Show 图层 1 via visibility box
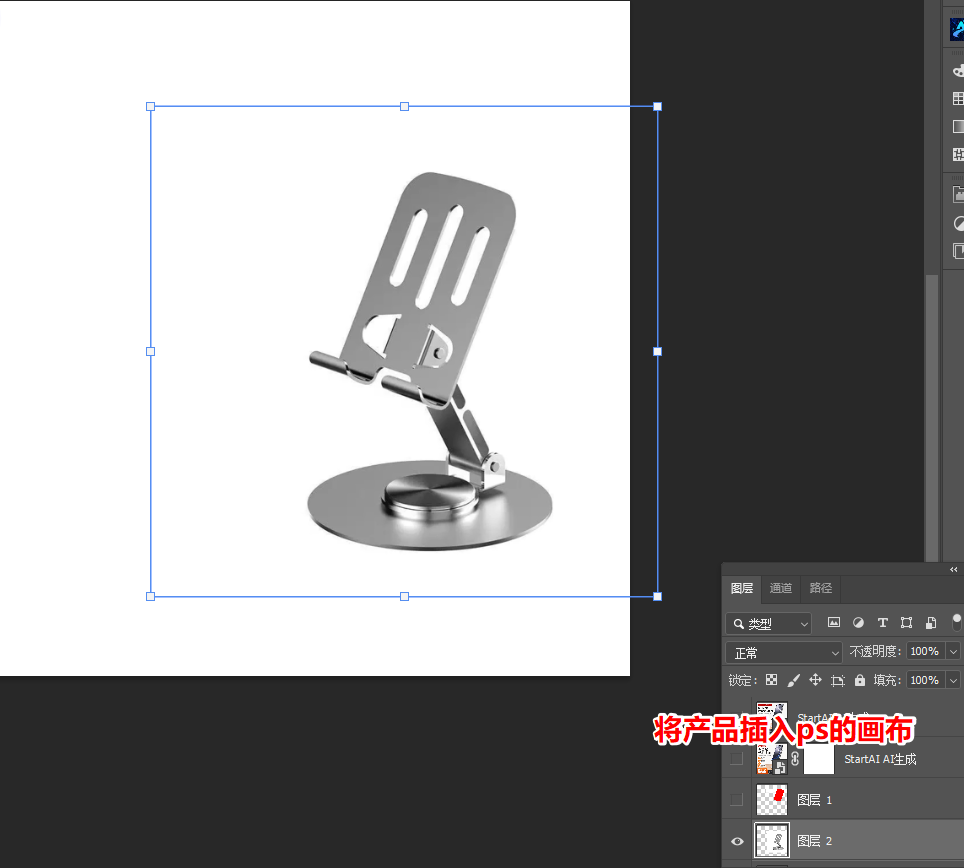 [x=737, y=799]
